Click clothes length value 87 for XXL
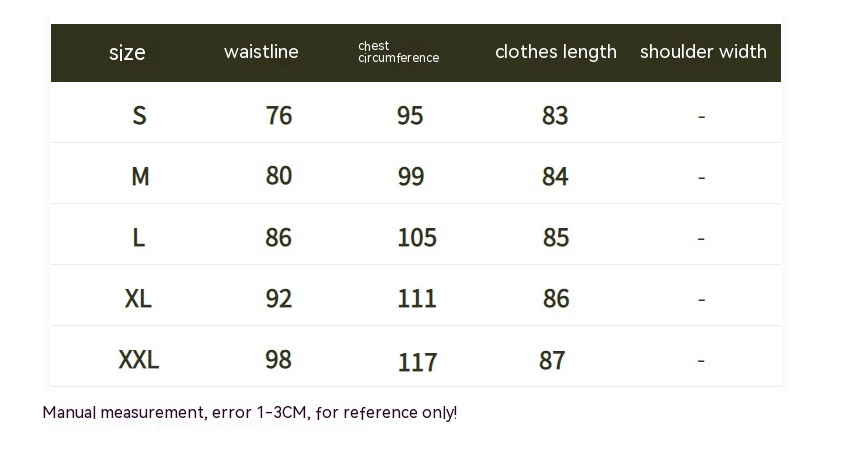The height and width of the screenshot is (461, 851). (552, 360)
